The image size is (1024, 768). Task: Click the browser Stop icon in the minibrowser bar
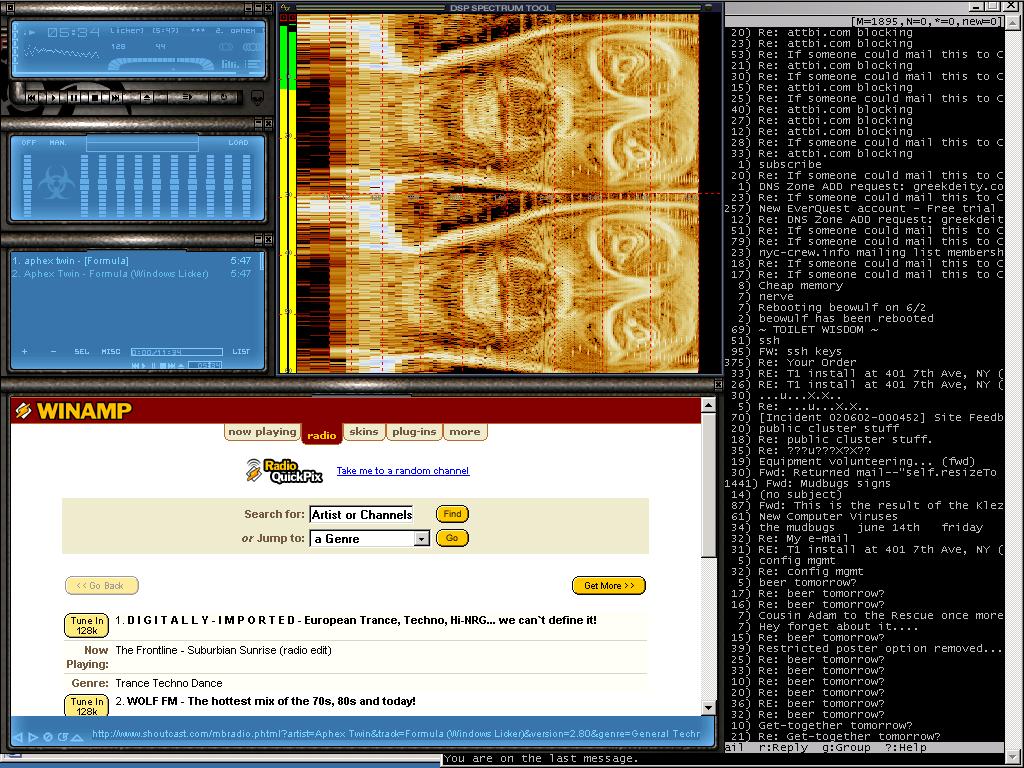tap(48, 737)
